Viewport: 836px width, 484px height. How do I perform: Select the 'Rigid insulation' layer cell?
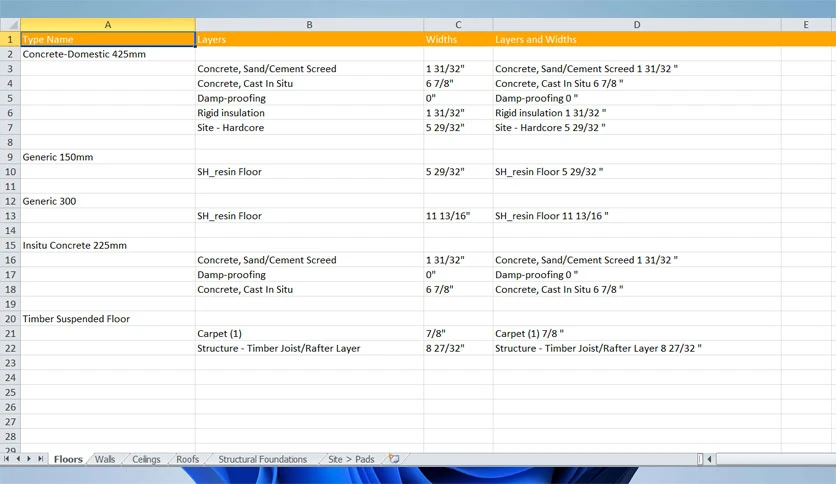point(309,113)
